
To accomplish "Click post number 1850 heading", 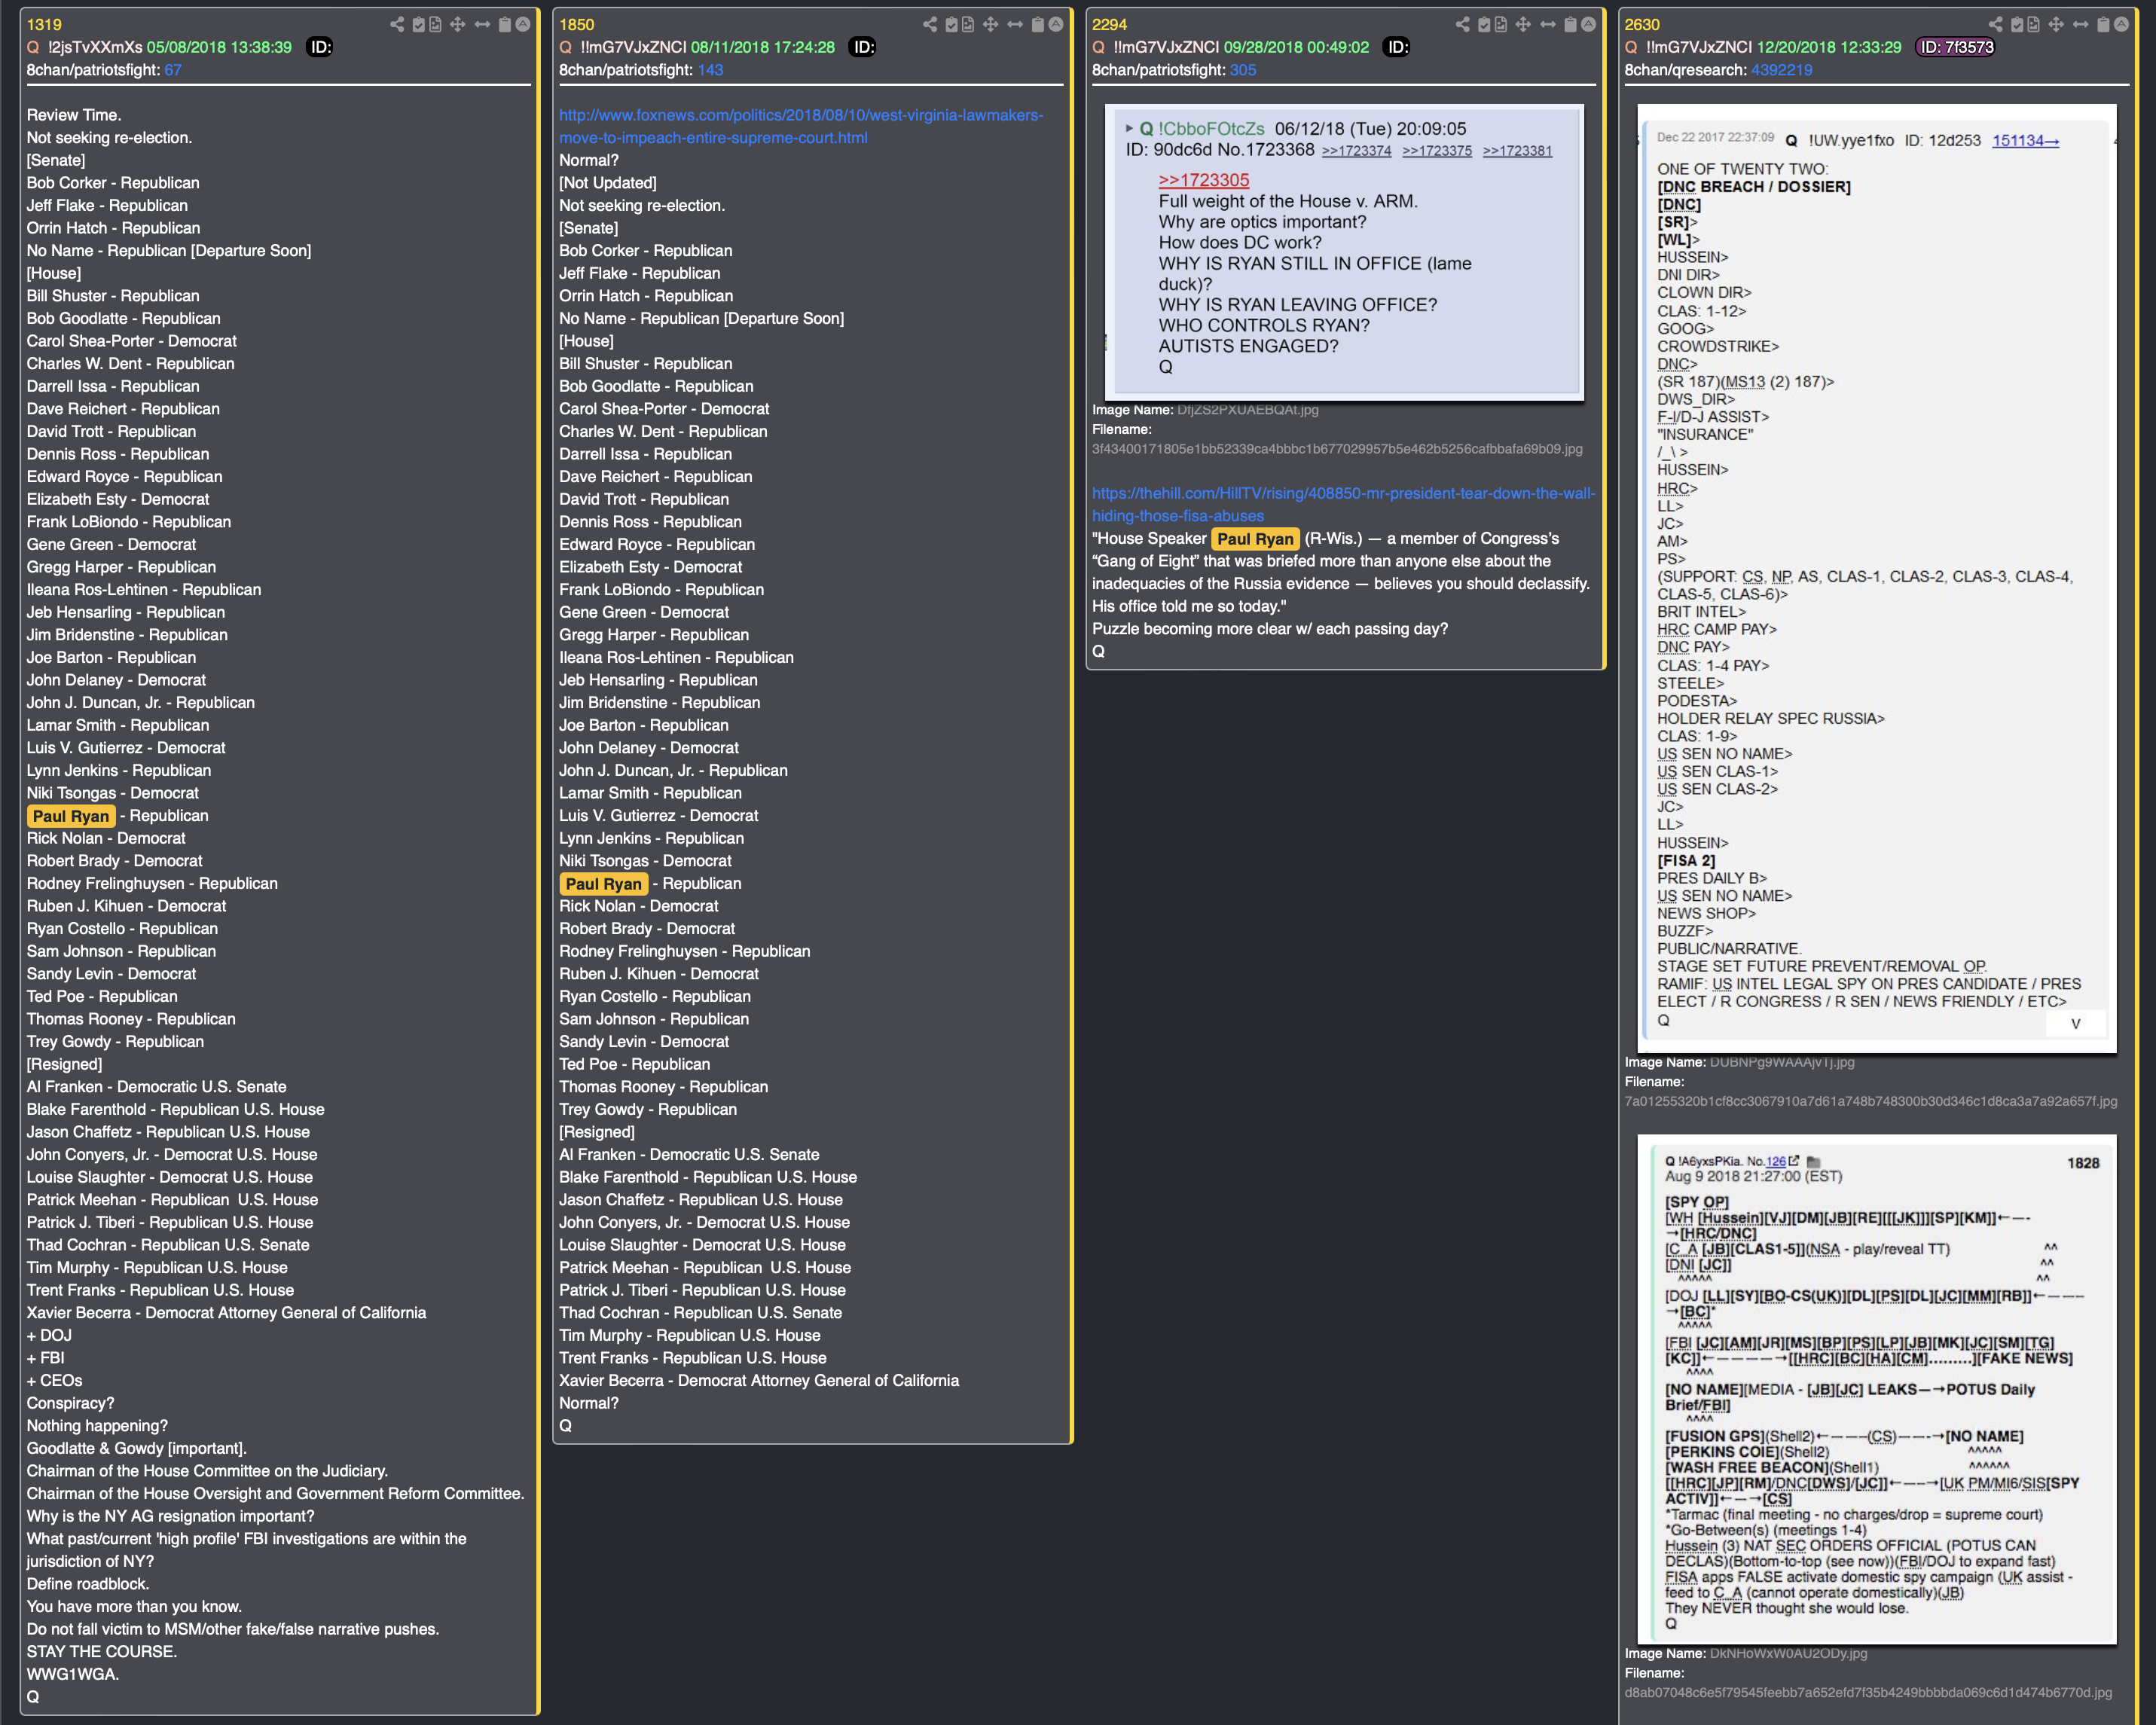I will [577, 24].
